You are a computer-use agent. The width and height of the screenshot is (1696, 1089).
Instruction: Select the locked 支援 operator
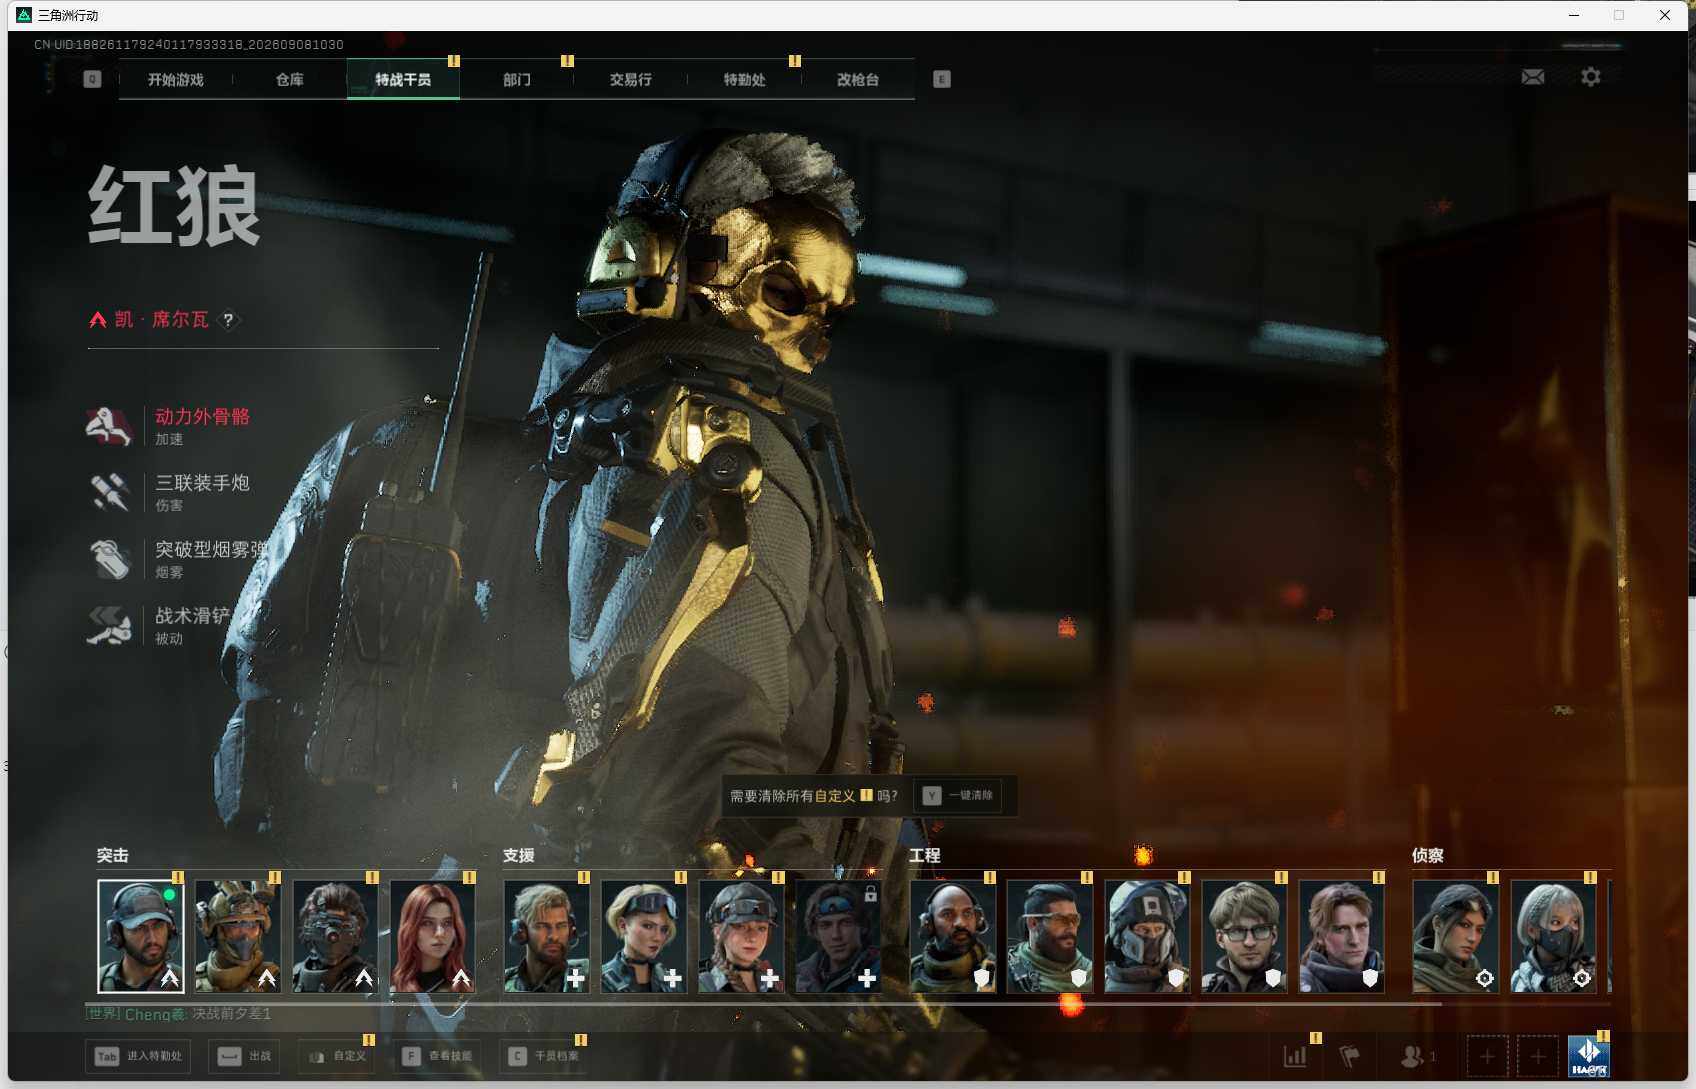[838, 936]
